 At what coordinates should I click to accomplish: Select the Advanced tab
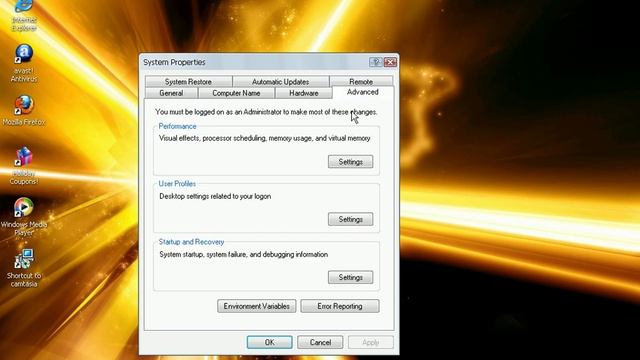[362, 92]
